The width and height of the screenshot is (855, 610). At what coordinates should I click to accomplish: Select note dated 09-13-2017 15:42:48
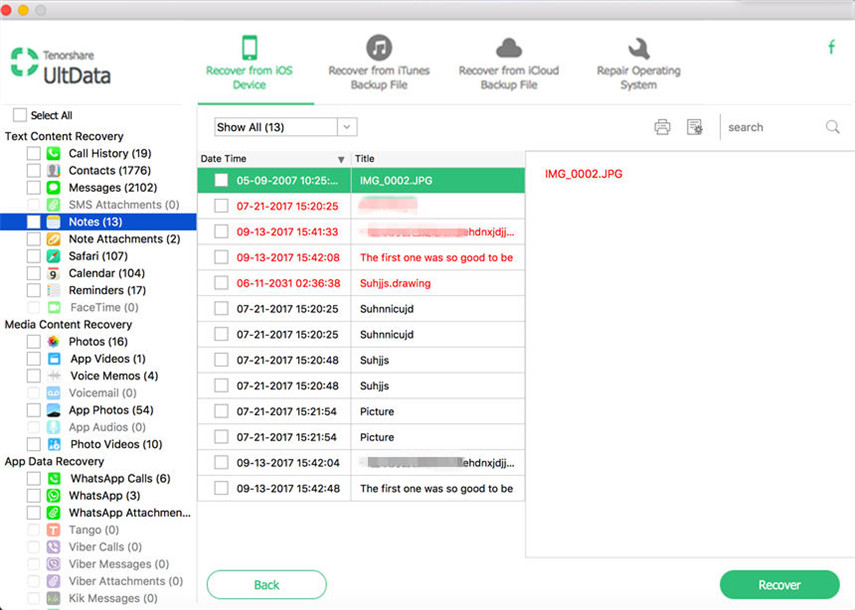[x=361, y=488]
